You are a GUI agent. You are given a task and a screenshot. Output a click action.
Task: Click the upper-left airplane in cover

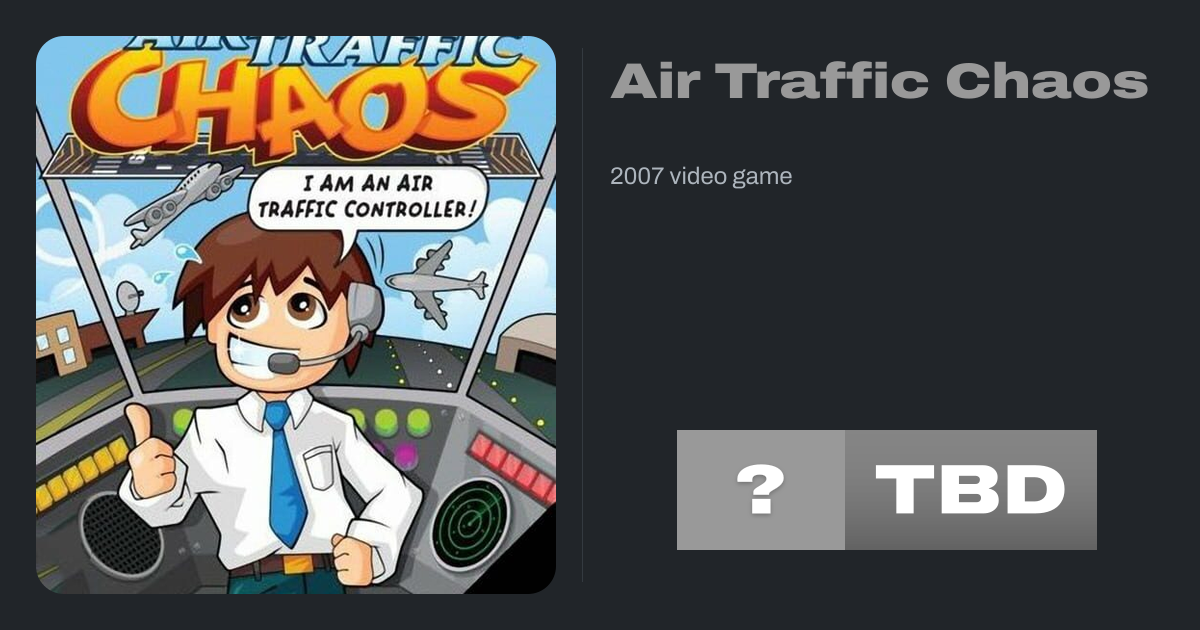[x=183, y=202]
